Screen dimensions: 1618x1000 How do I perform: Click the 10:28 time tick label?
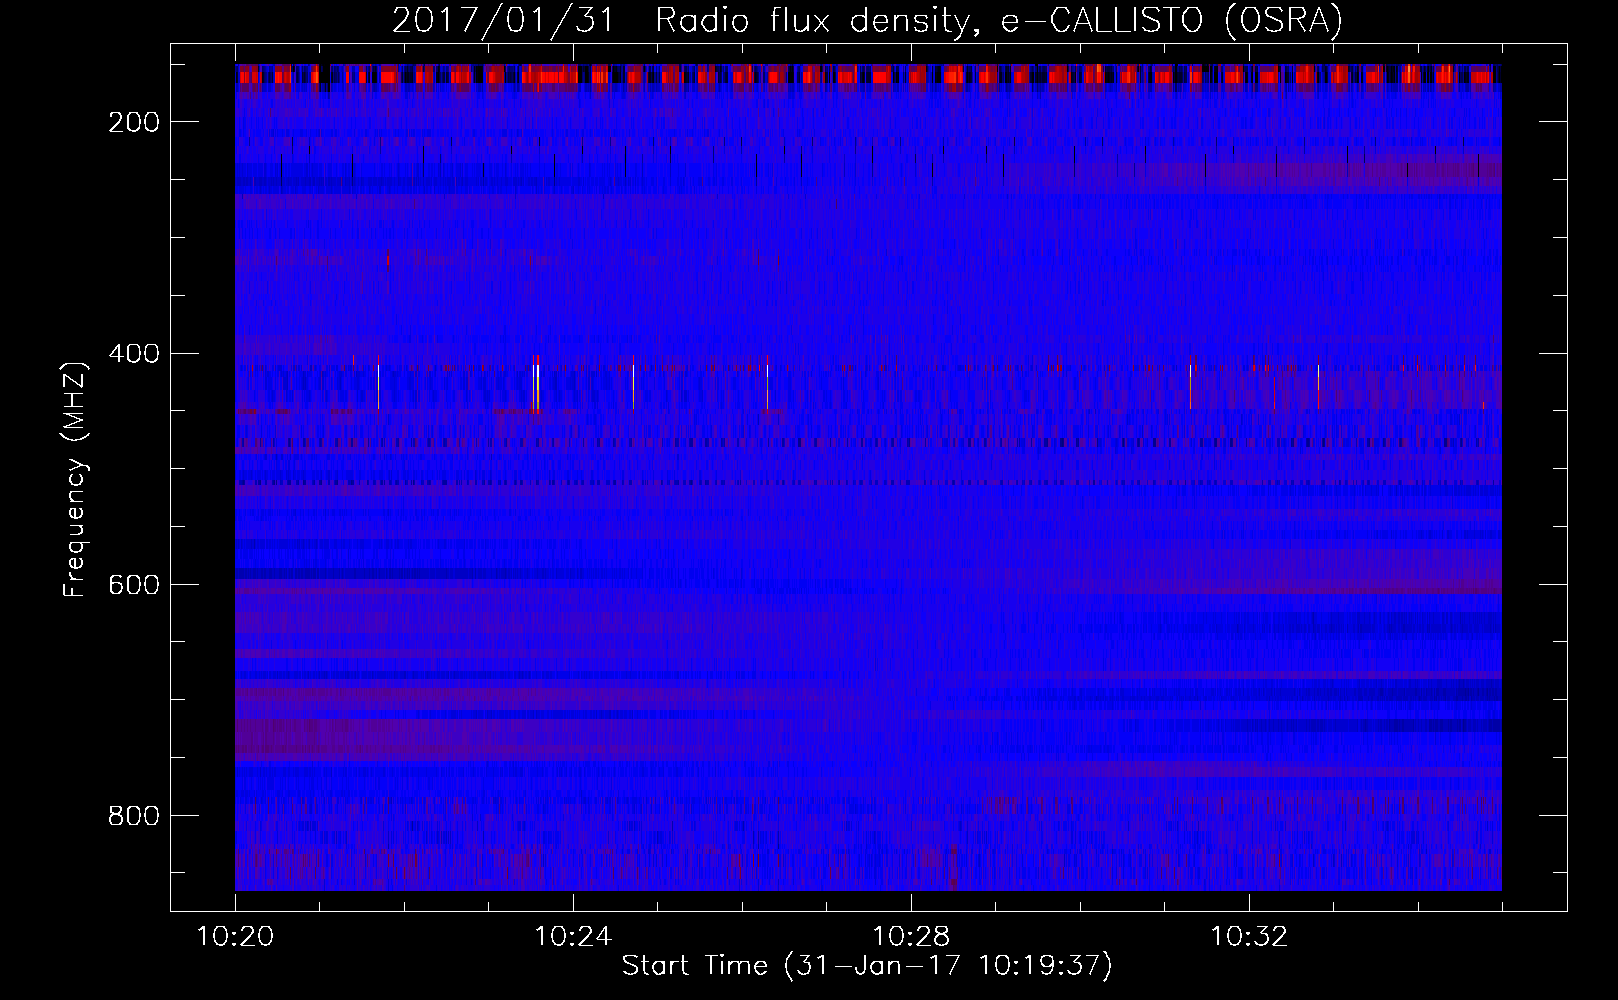[x=911, y=937]
